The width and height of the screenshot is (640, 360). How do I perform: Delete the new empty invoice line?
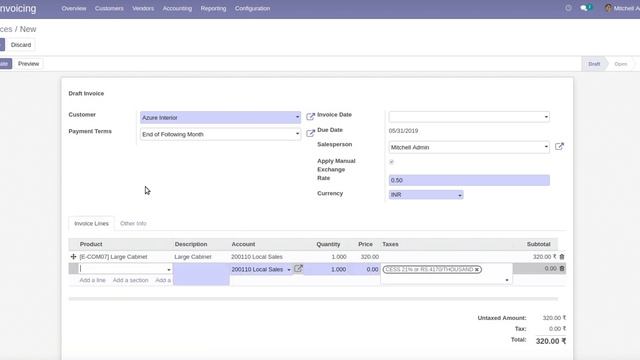pos(562,269)
